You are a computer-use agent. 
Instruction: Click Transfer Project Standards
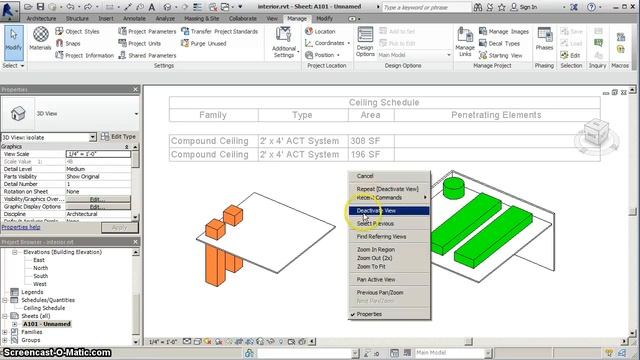pos(219,31)
